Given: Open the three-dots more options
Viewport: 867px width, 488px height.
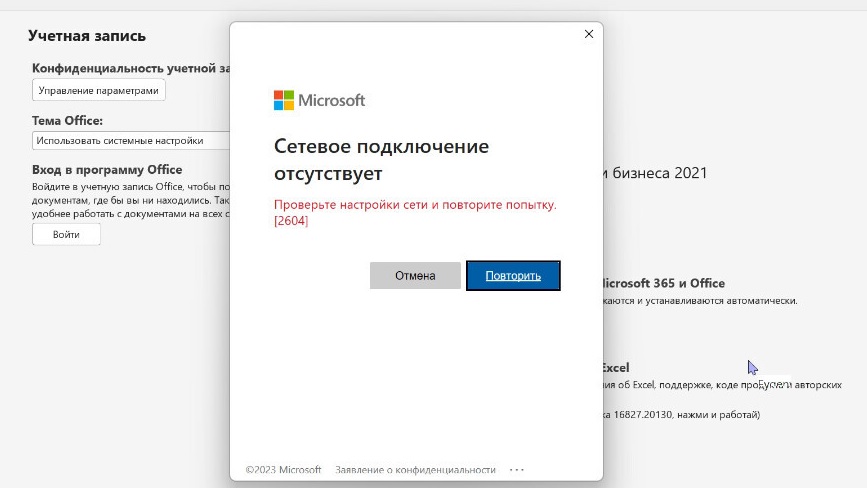Looking at the screenshot, I should 516,470.
